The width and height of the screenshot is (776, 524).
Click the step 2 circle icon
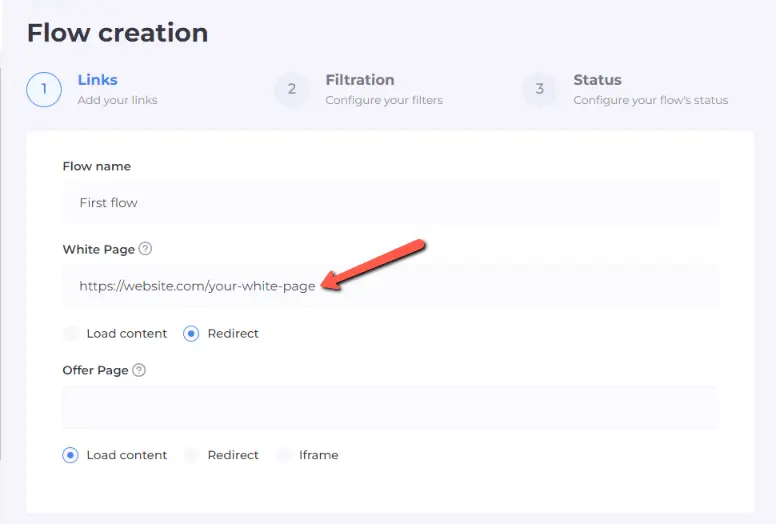292,89
